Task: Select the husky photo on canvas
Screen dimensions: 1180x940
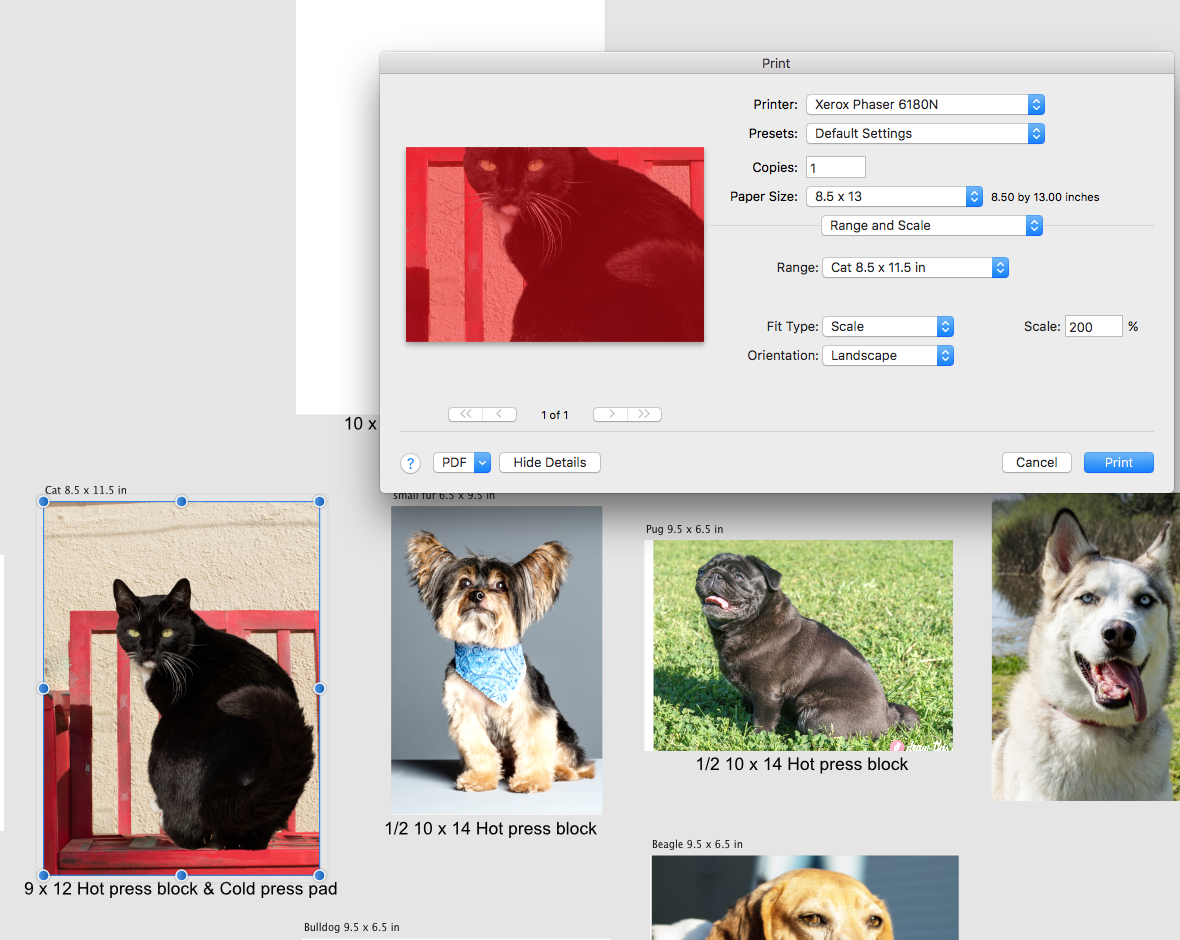Action: click(x=1085, y=647)
